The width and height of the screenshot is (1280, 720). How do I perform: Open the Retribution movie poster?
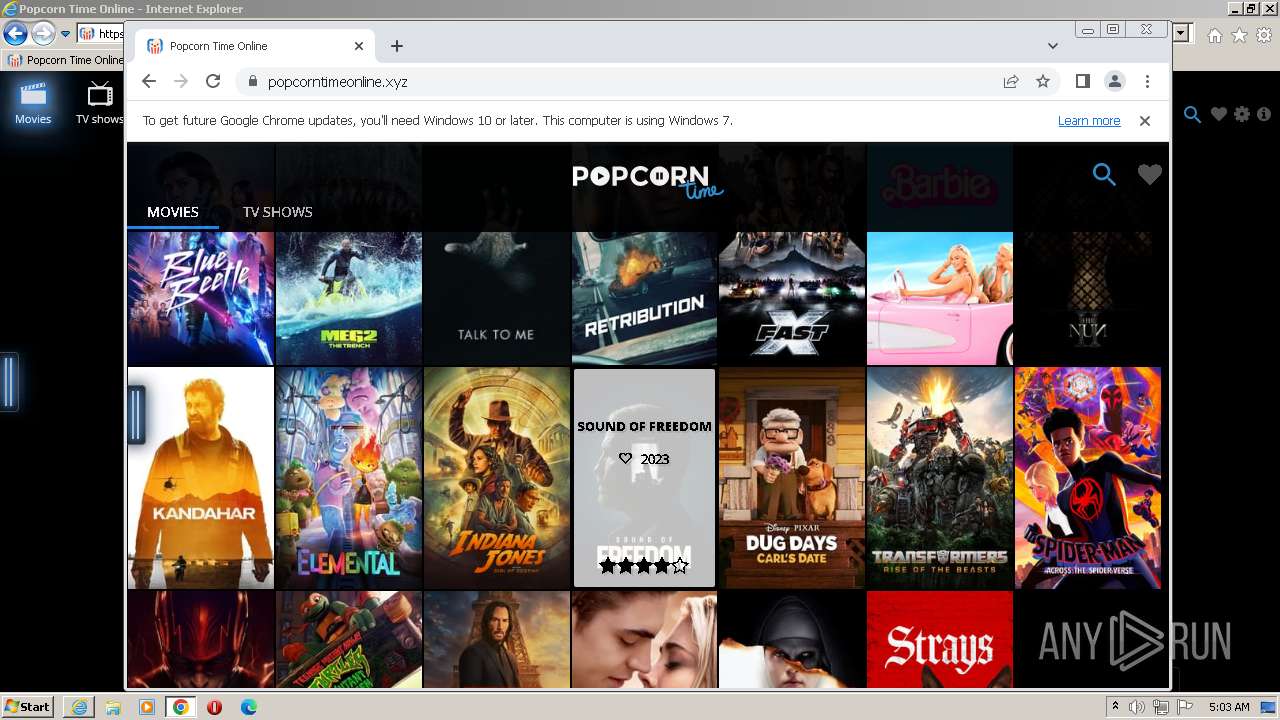[x=645, y=298]
